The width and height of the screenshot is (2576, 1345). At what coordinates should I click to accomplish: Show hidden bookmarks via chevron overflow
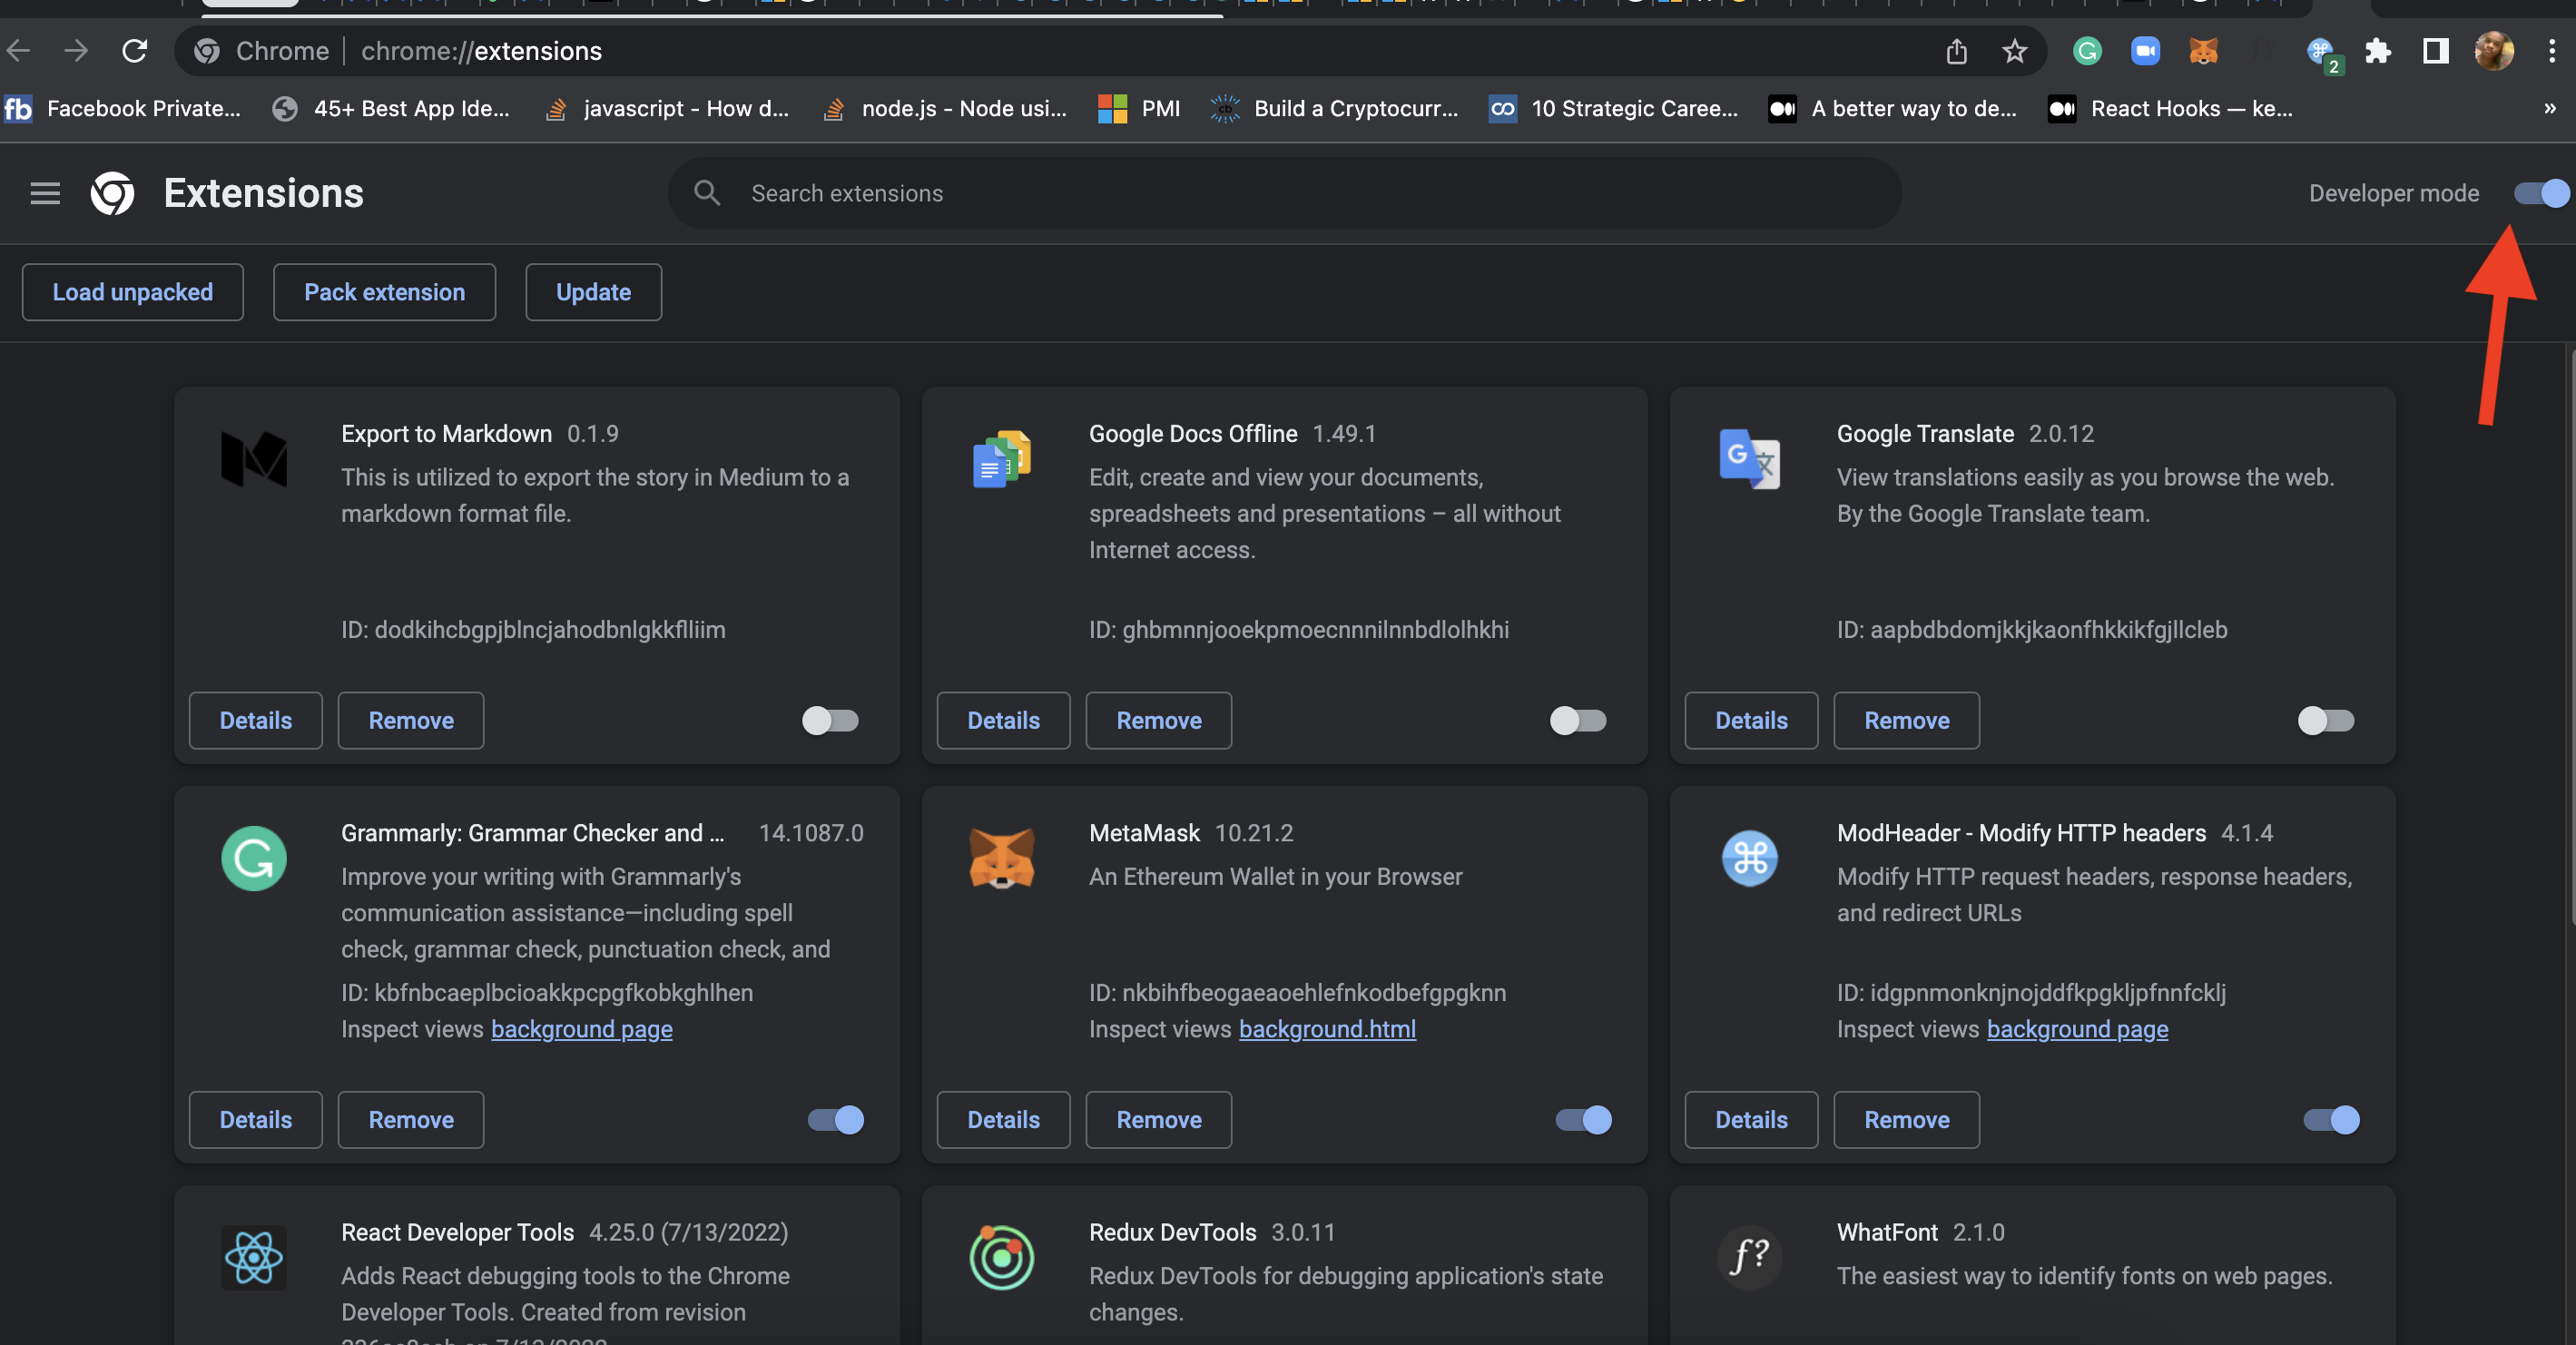[x=2549, y=108]
